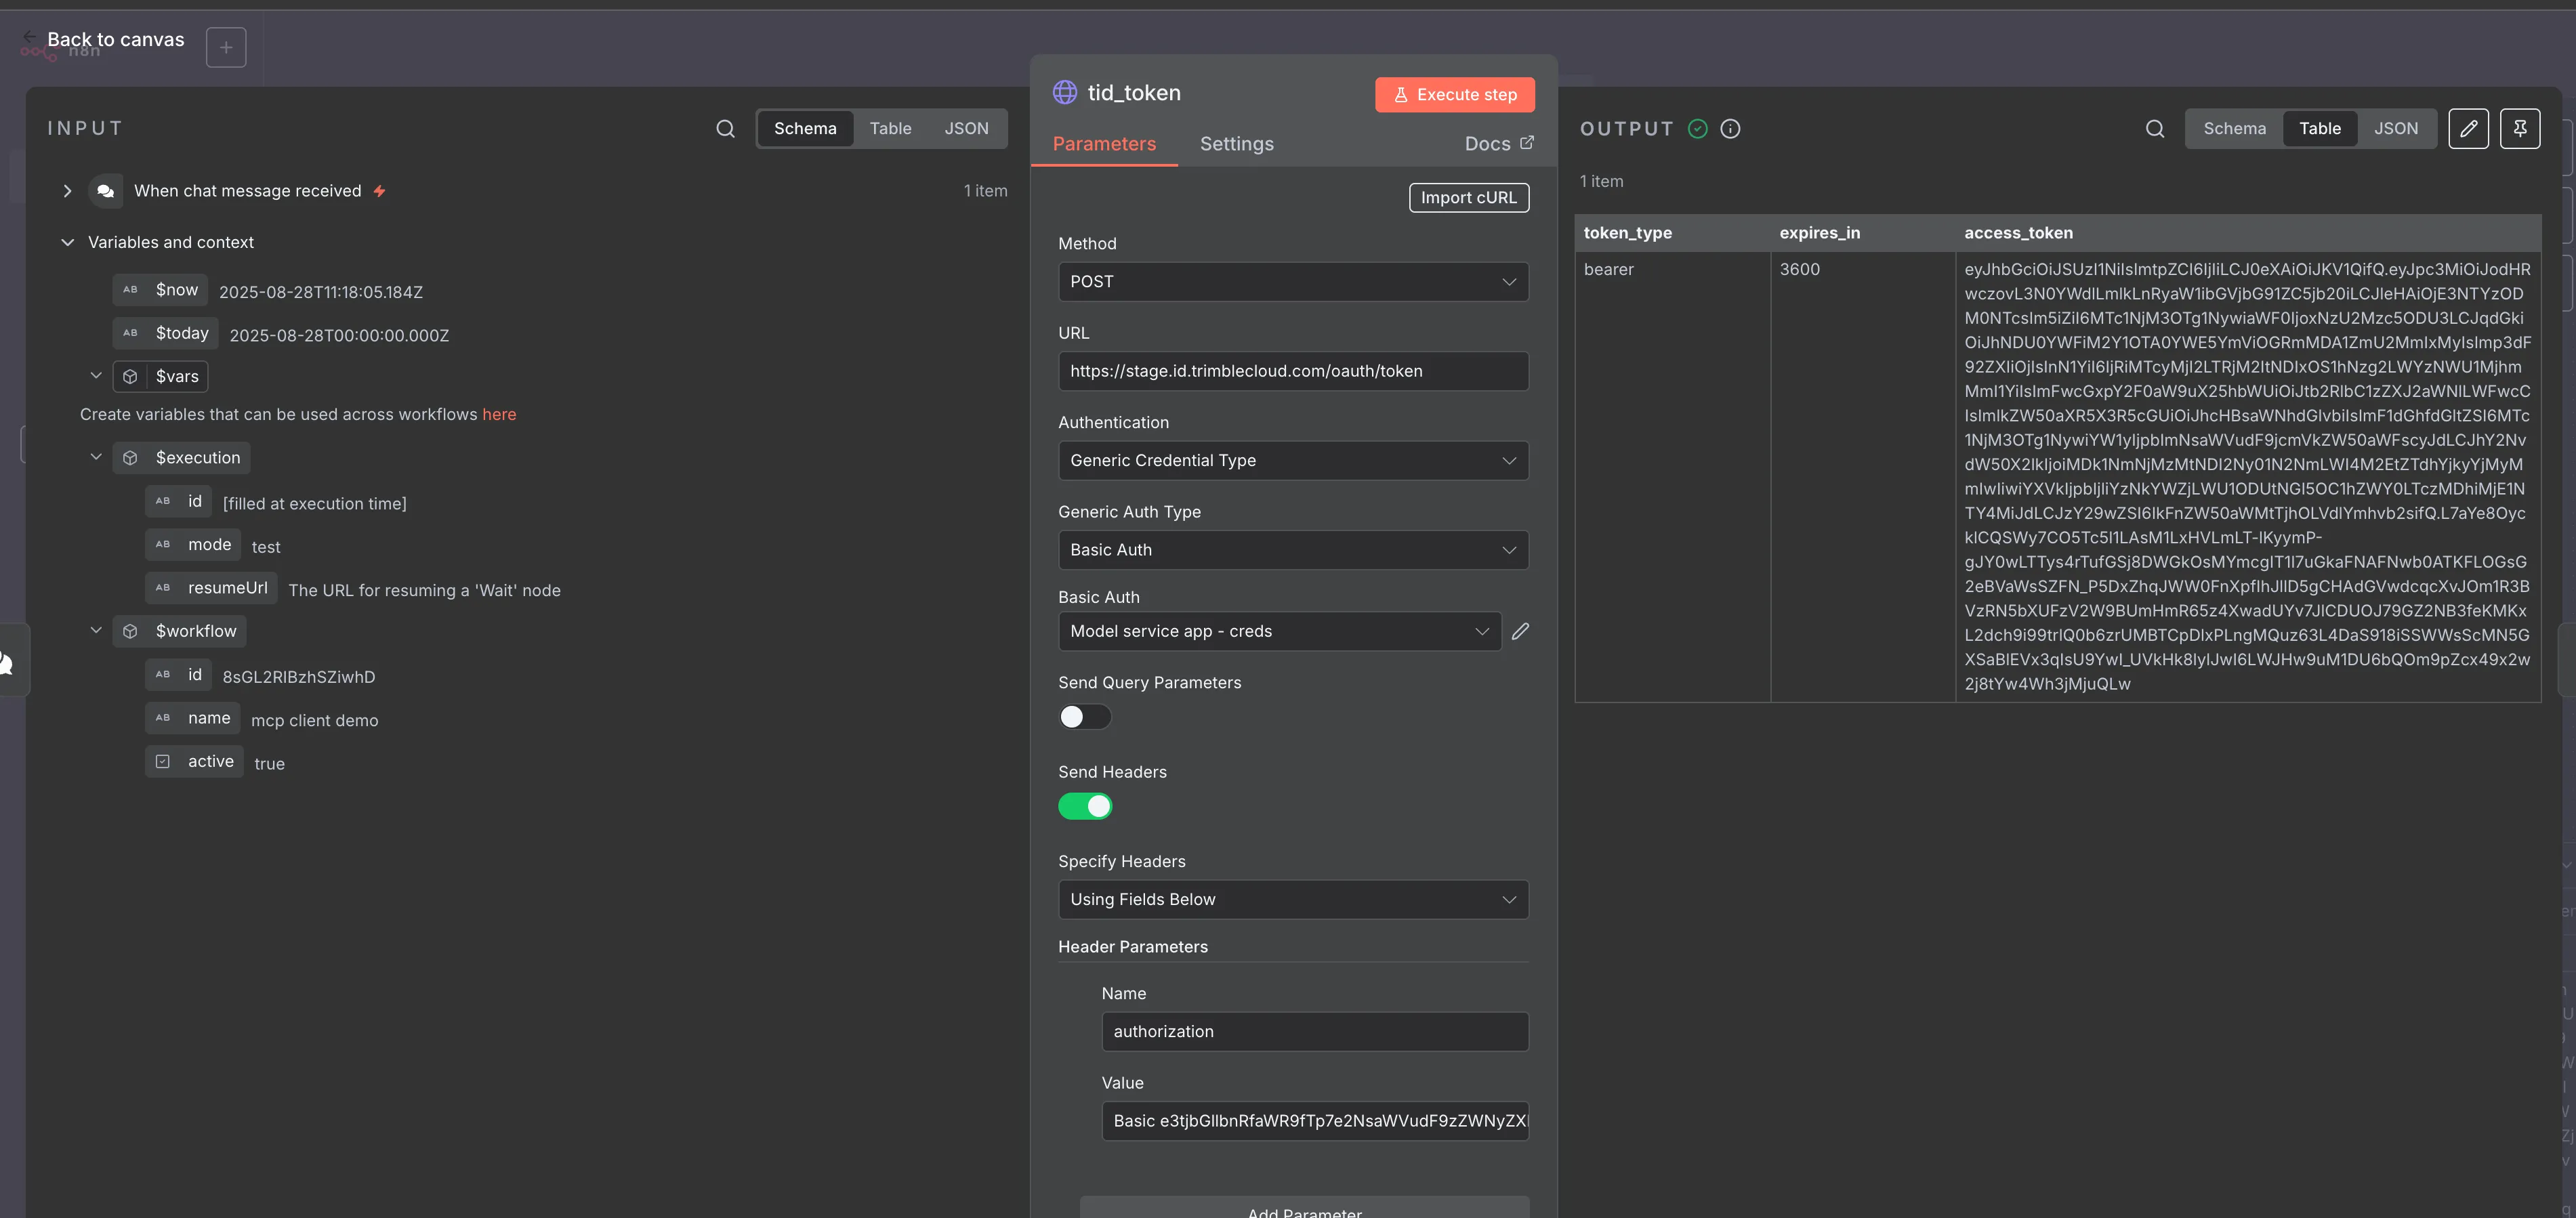The image size is (2576, 1218).
Task: Click the $execution cube icon
Action: (x=130, y=458)
